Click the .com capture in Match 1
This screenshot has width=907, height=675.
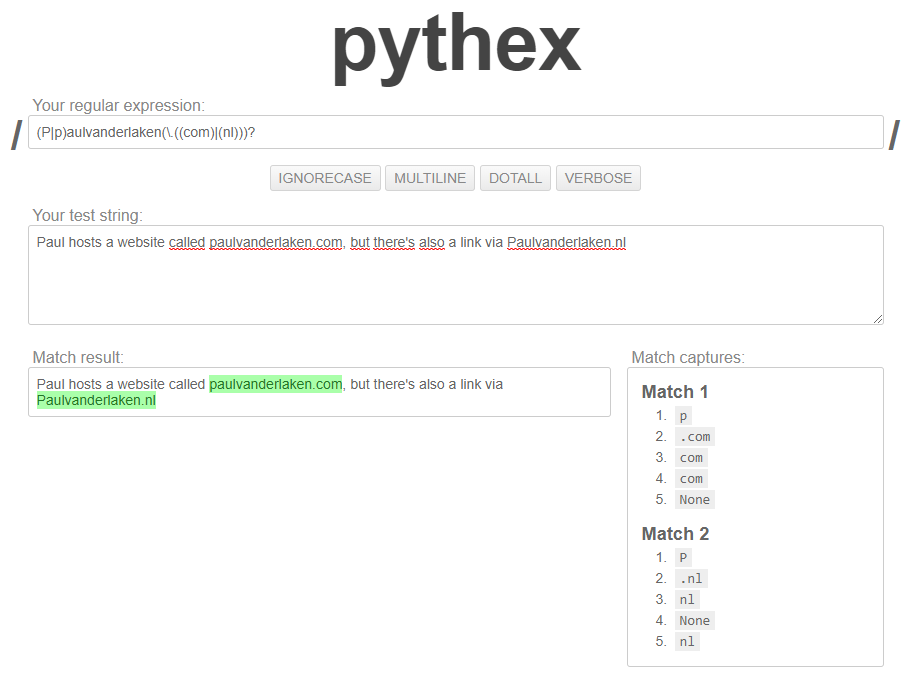tap(694, 437)
